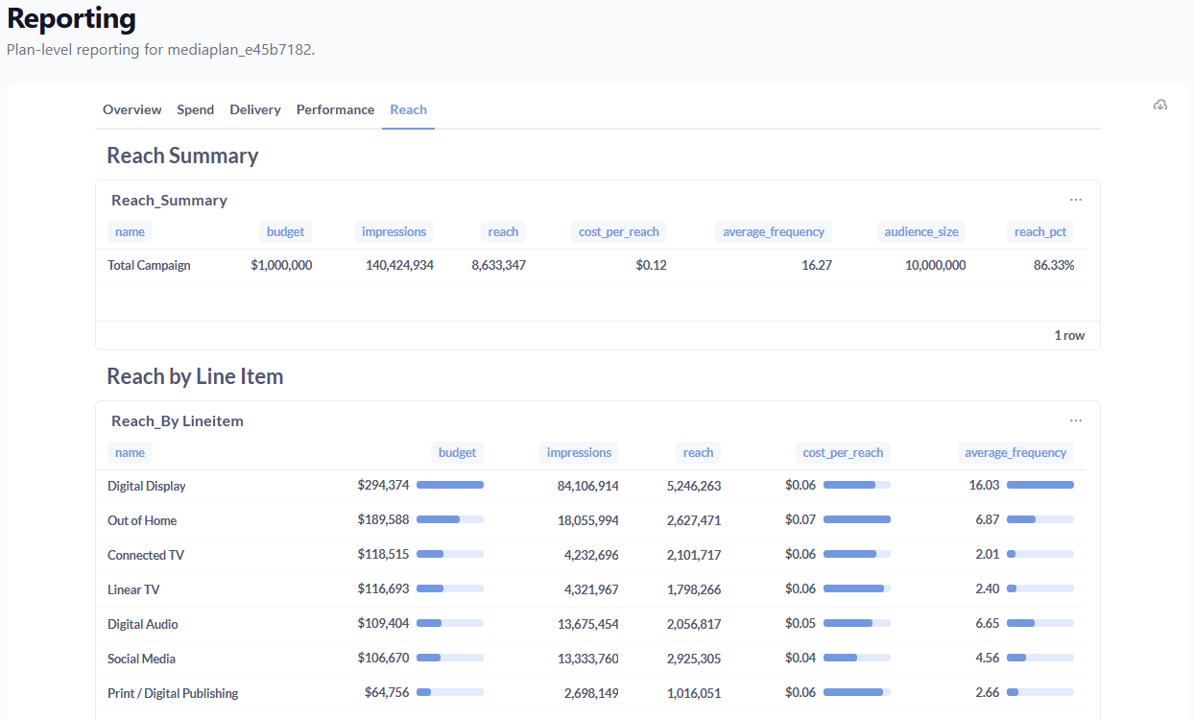Click the 1,798,266 reach cell
Image resolution: width=1194 pixels, height=720 pixels.
pyautogui.click(x=694, y=589)
